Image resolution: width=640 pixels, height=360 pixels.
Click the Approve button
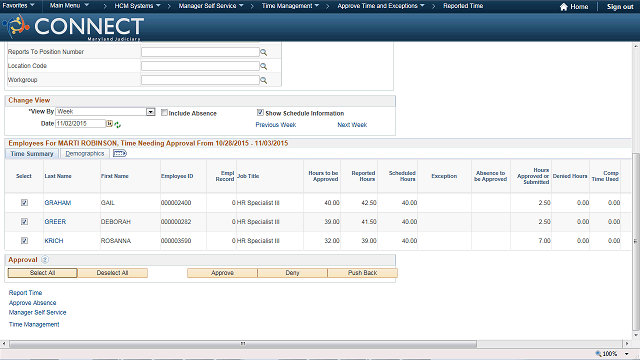(222, 273)
